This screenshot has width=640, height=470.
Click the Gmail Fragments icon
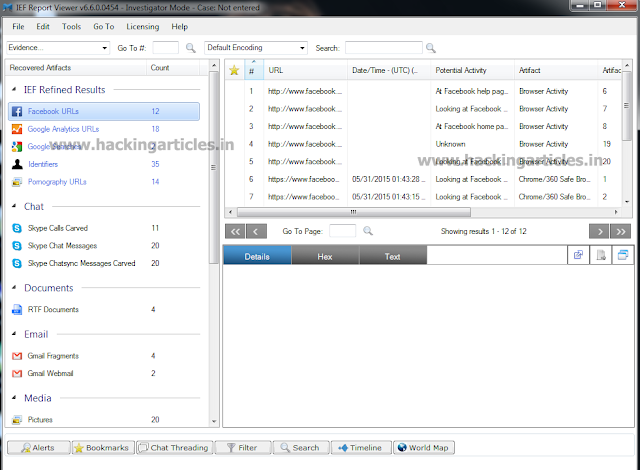coord(17,356)
